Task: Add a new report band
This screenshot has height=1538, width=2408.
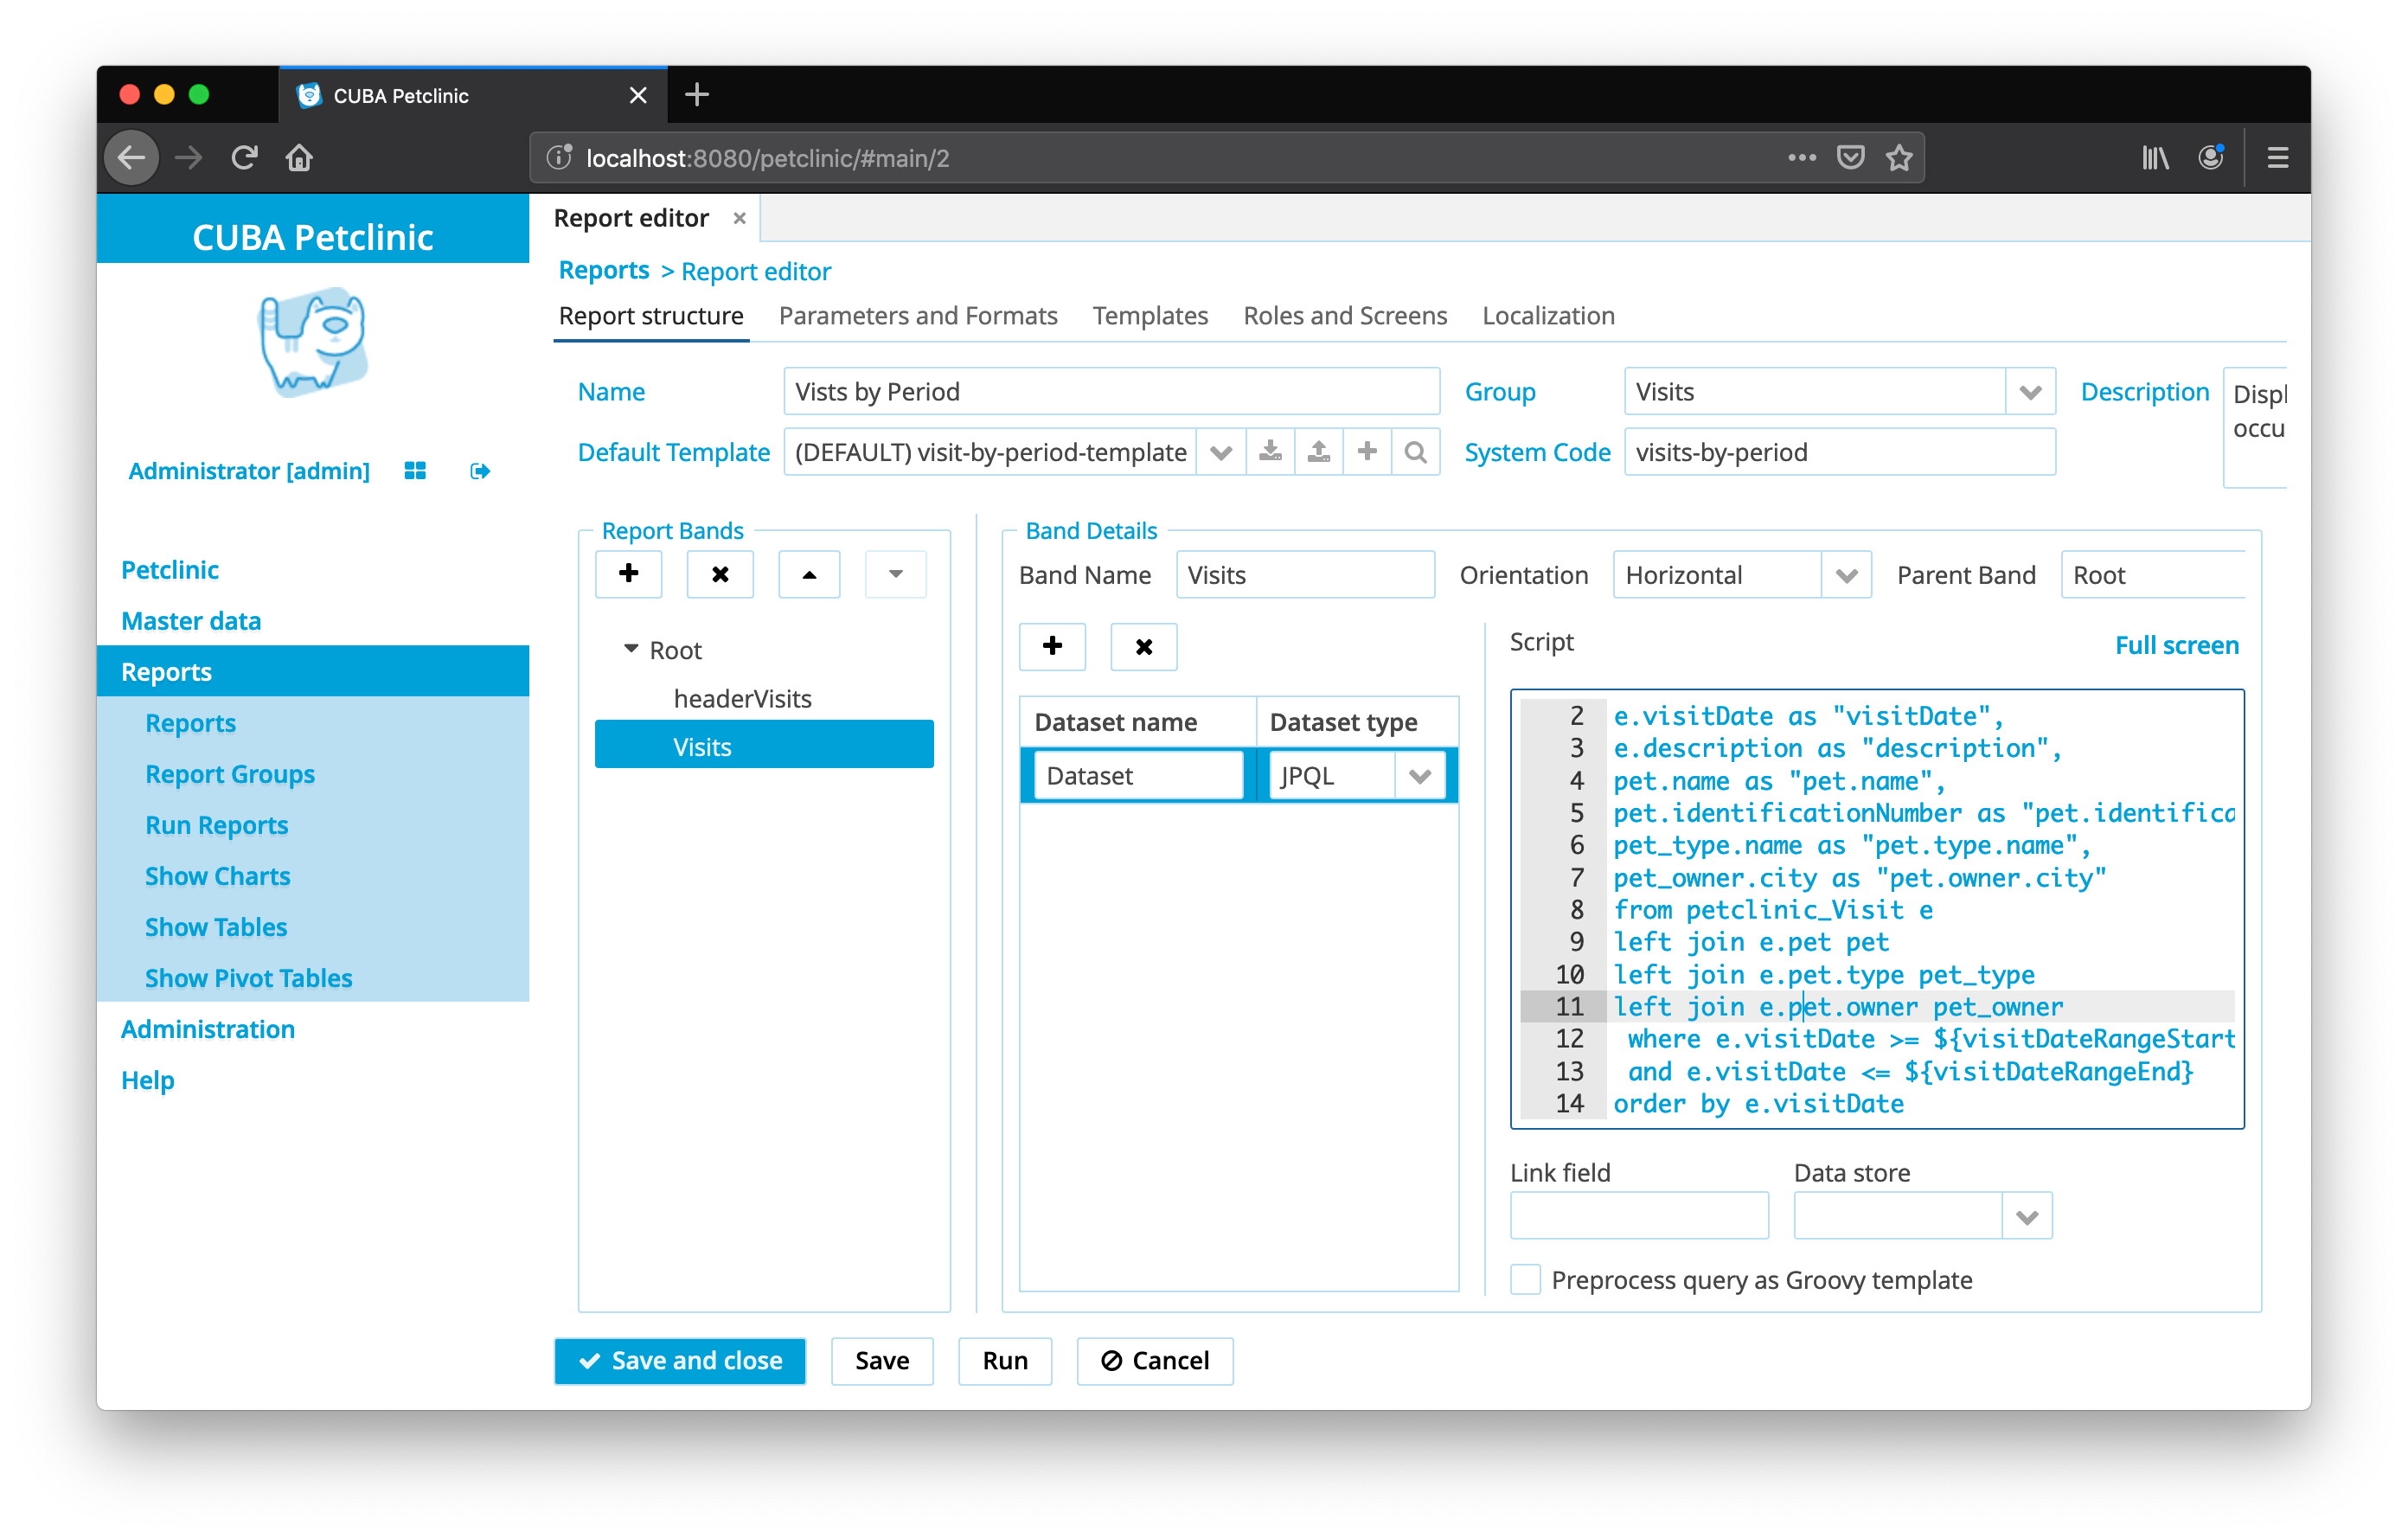Action: pyautogui.click(x=628, y=574)
